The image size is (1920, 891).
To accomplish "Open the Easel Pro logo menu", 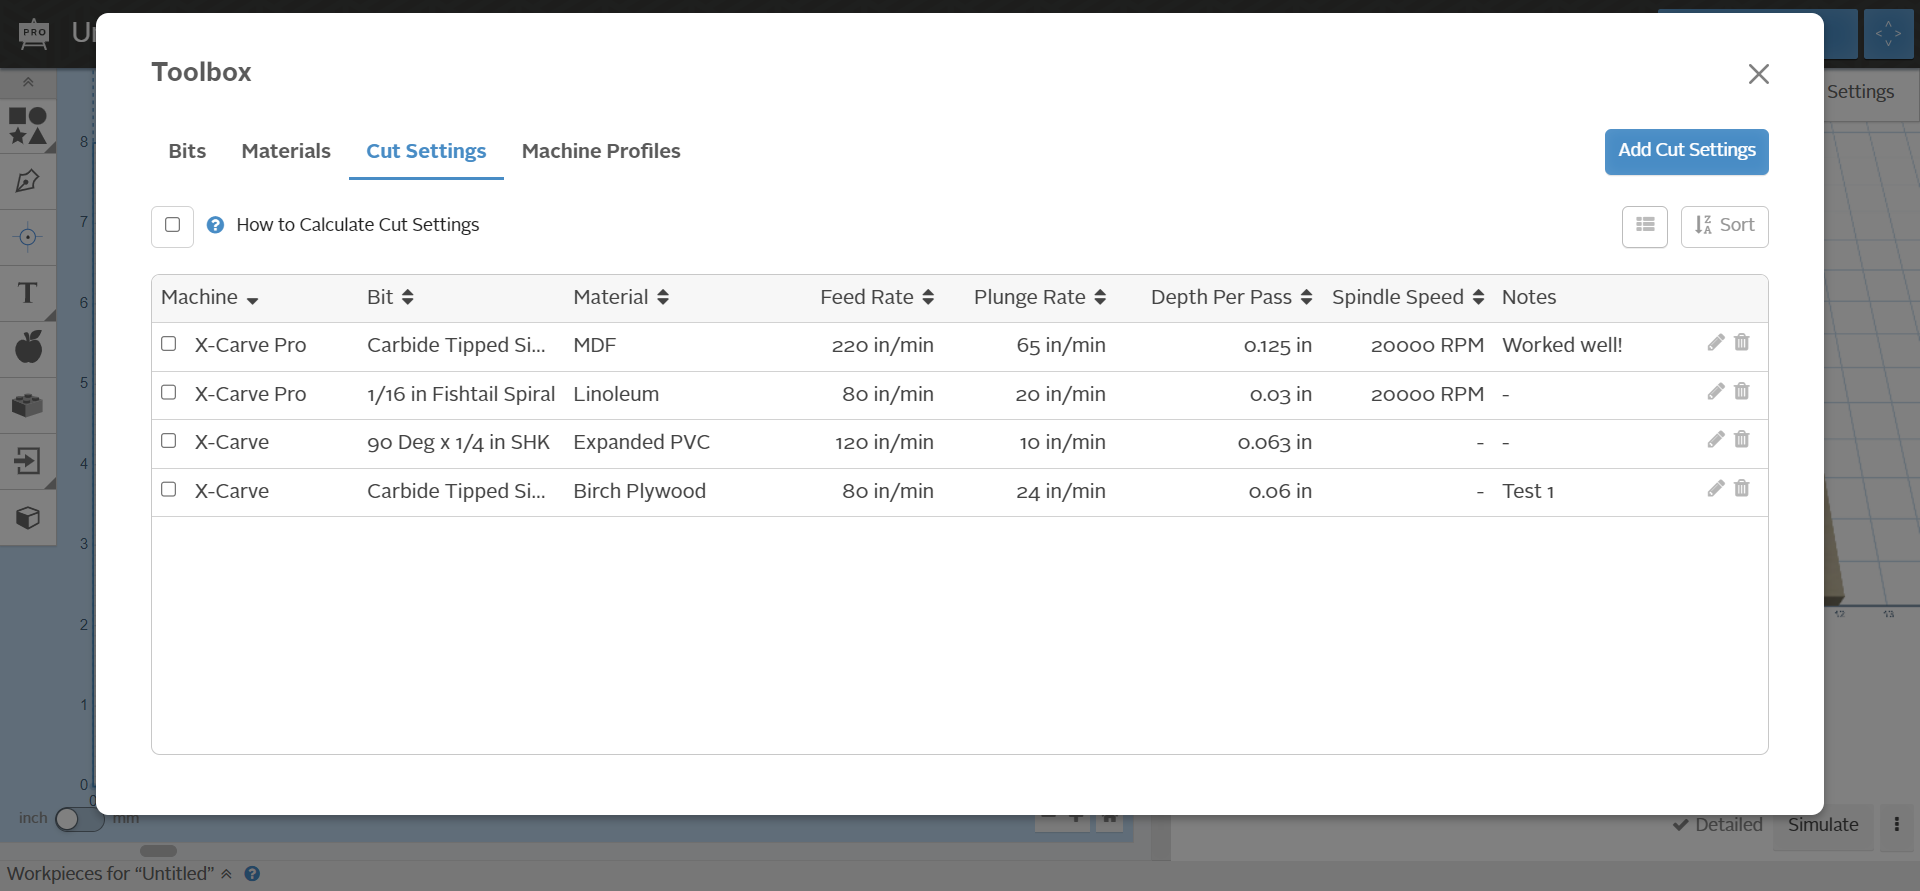I will pos(34,34).
